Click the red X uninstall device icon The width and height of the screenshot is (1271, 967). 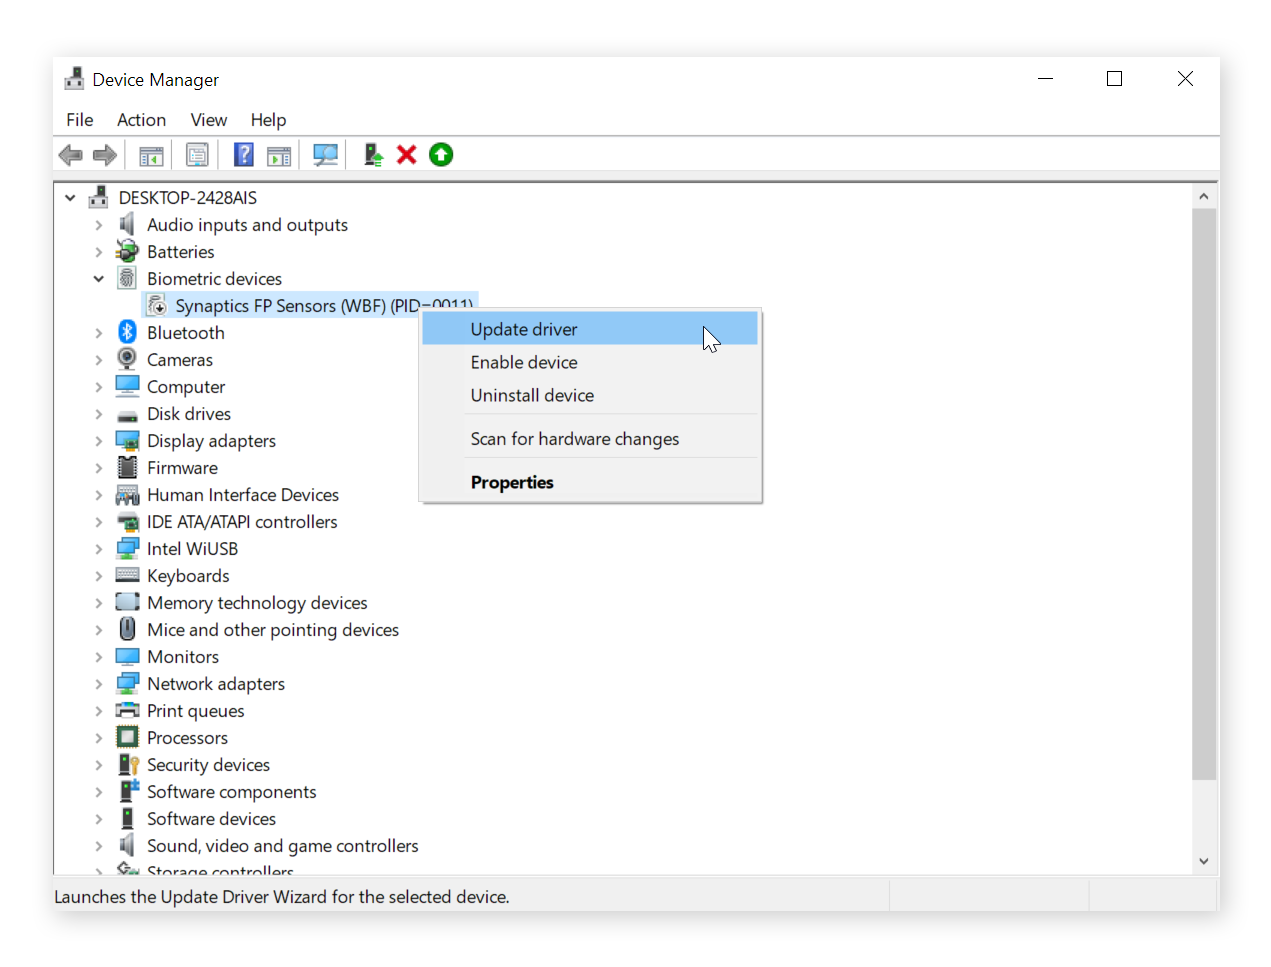[406, 154]
